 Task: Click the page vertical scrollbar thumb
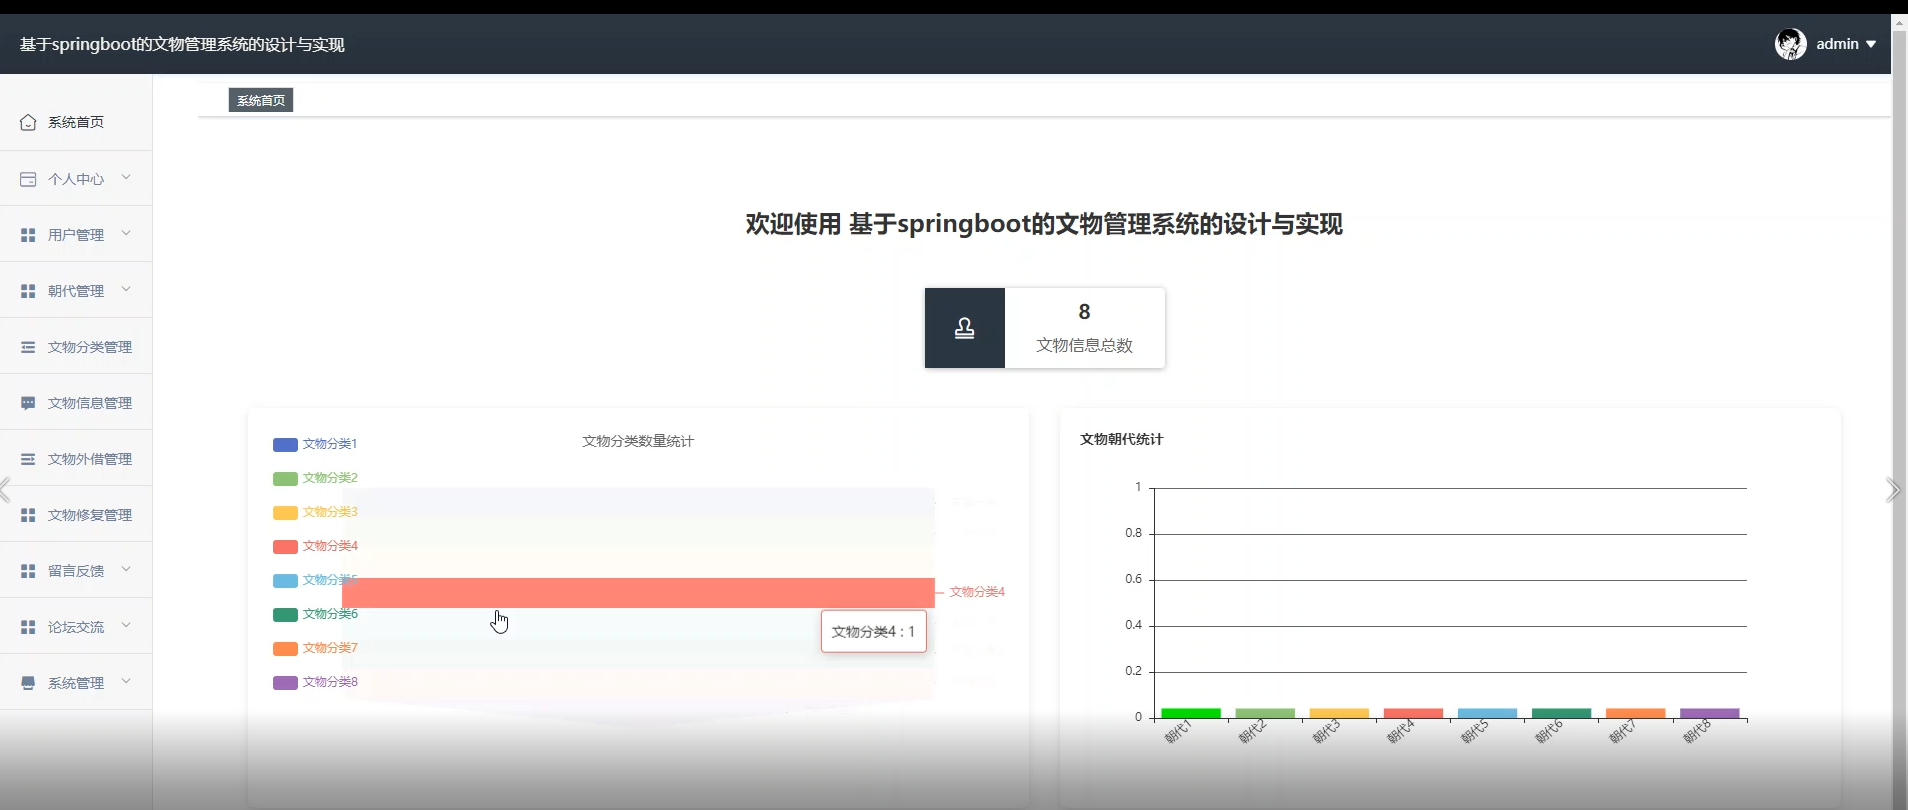tap(1900, 420)
